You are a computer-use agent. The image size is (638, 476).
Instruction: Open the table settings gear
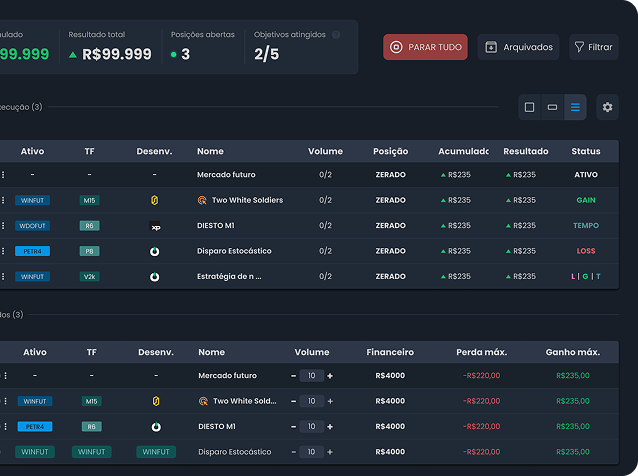click(x=607, y=107)
